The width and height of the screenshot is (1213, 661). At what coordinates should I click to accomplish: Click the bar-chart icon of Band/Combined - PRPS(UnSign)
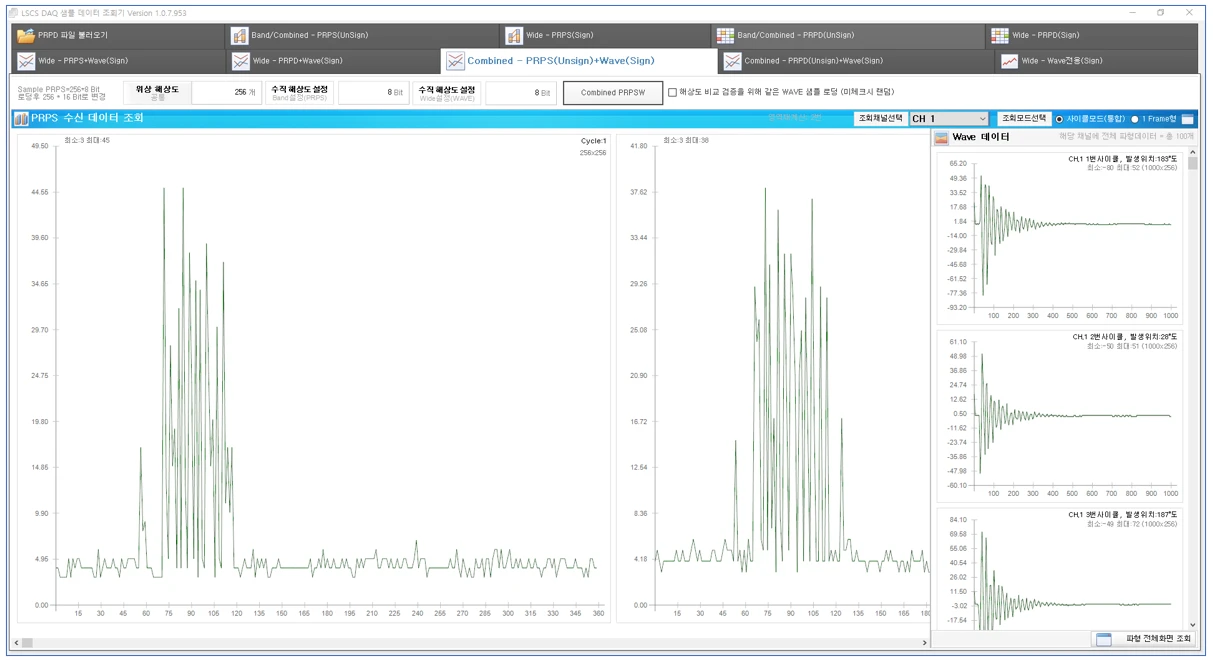tap(240, 36)
